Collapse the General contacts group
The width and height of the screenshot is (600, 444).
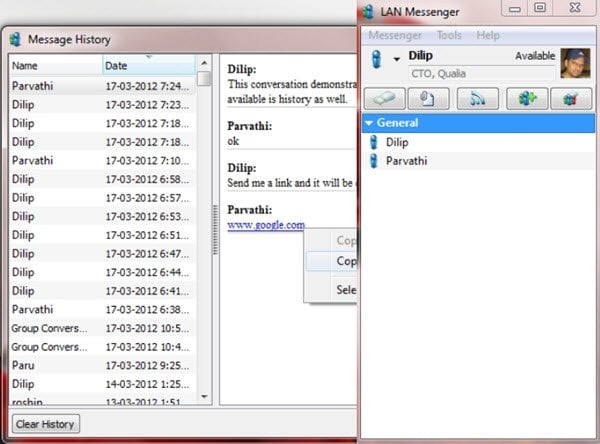tap(369, 123)
